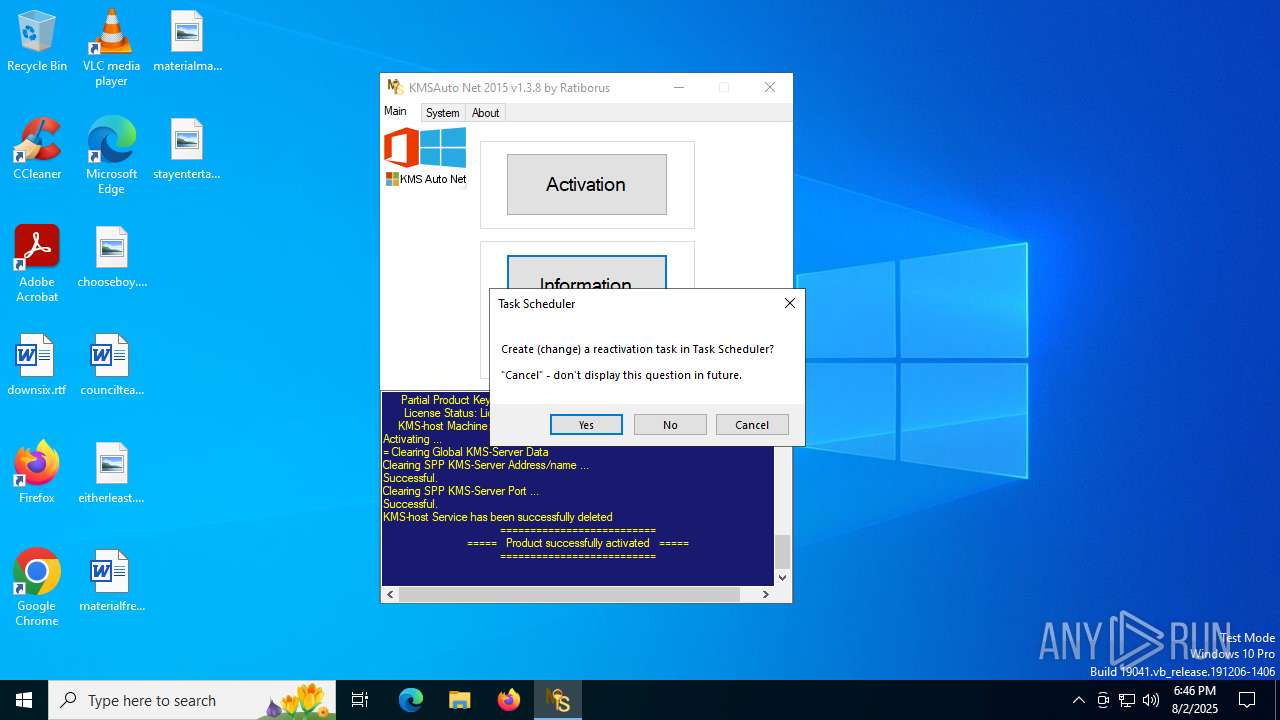1280x720 pixels.
Task: Confirm with Yes in Task Scheduler dialog
Action: [x=586, y=425]
